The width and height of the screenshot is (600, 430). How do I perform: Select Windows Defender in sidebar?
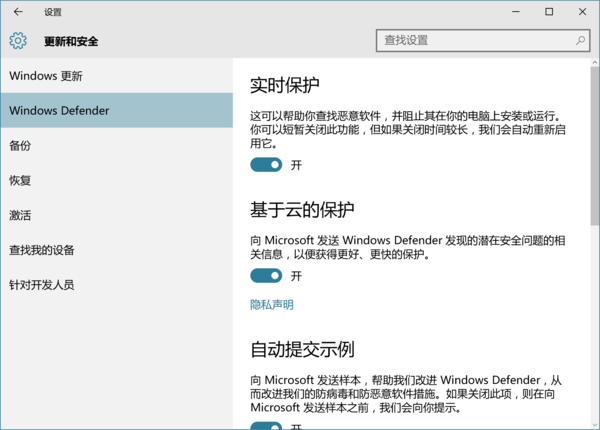(x=117, y=111)
